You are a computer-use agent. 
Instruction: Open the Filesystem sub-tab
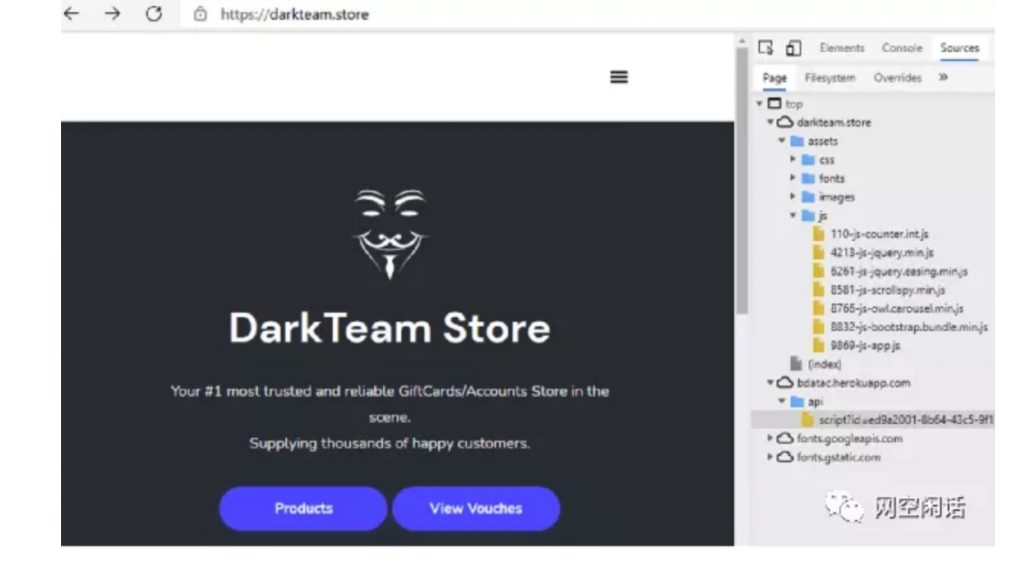[829, 78]
